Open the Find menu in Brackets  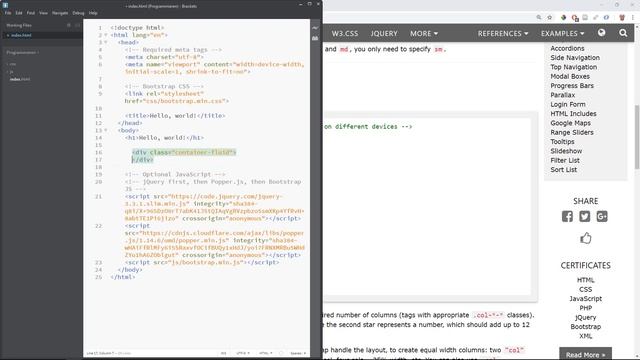(31, 13)
